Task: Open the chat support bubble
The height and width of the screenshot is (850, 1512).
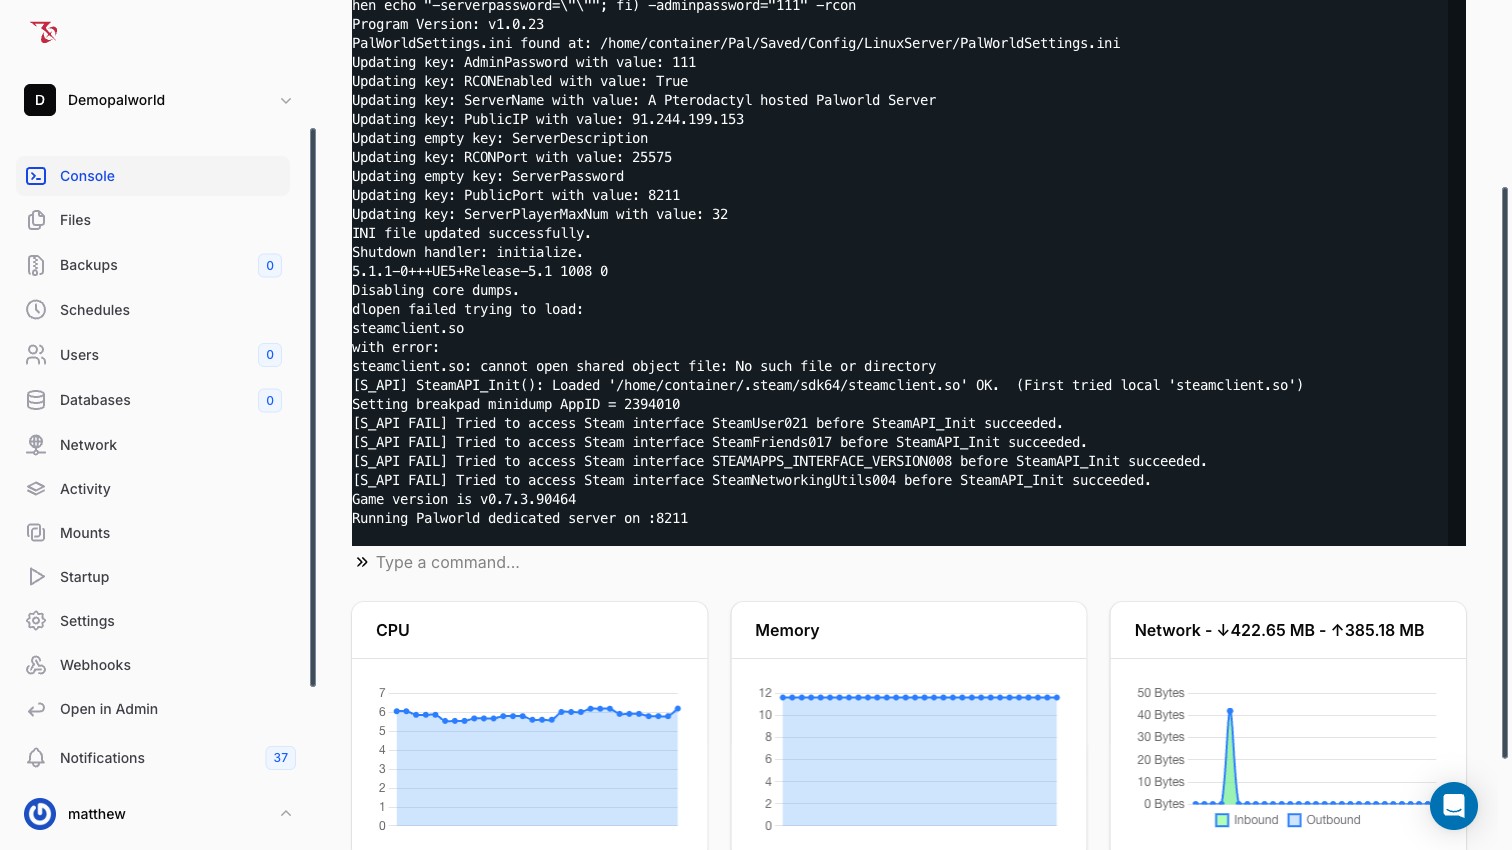Action: 1454,806
